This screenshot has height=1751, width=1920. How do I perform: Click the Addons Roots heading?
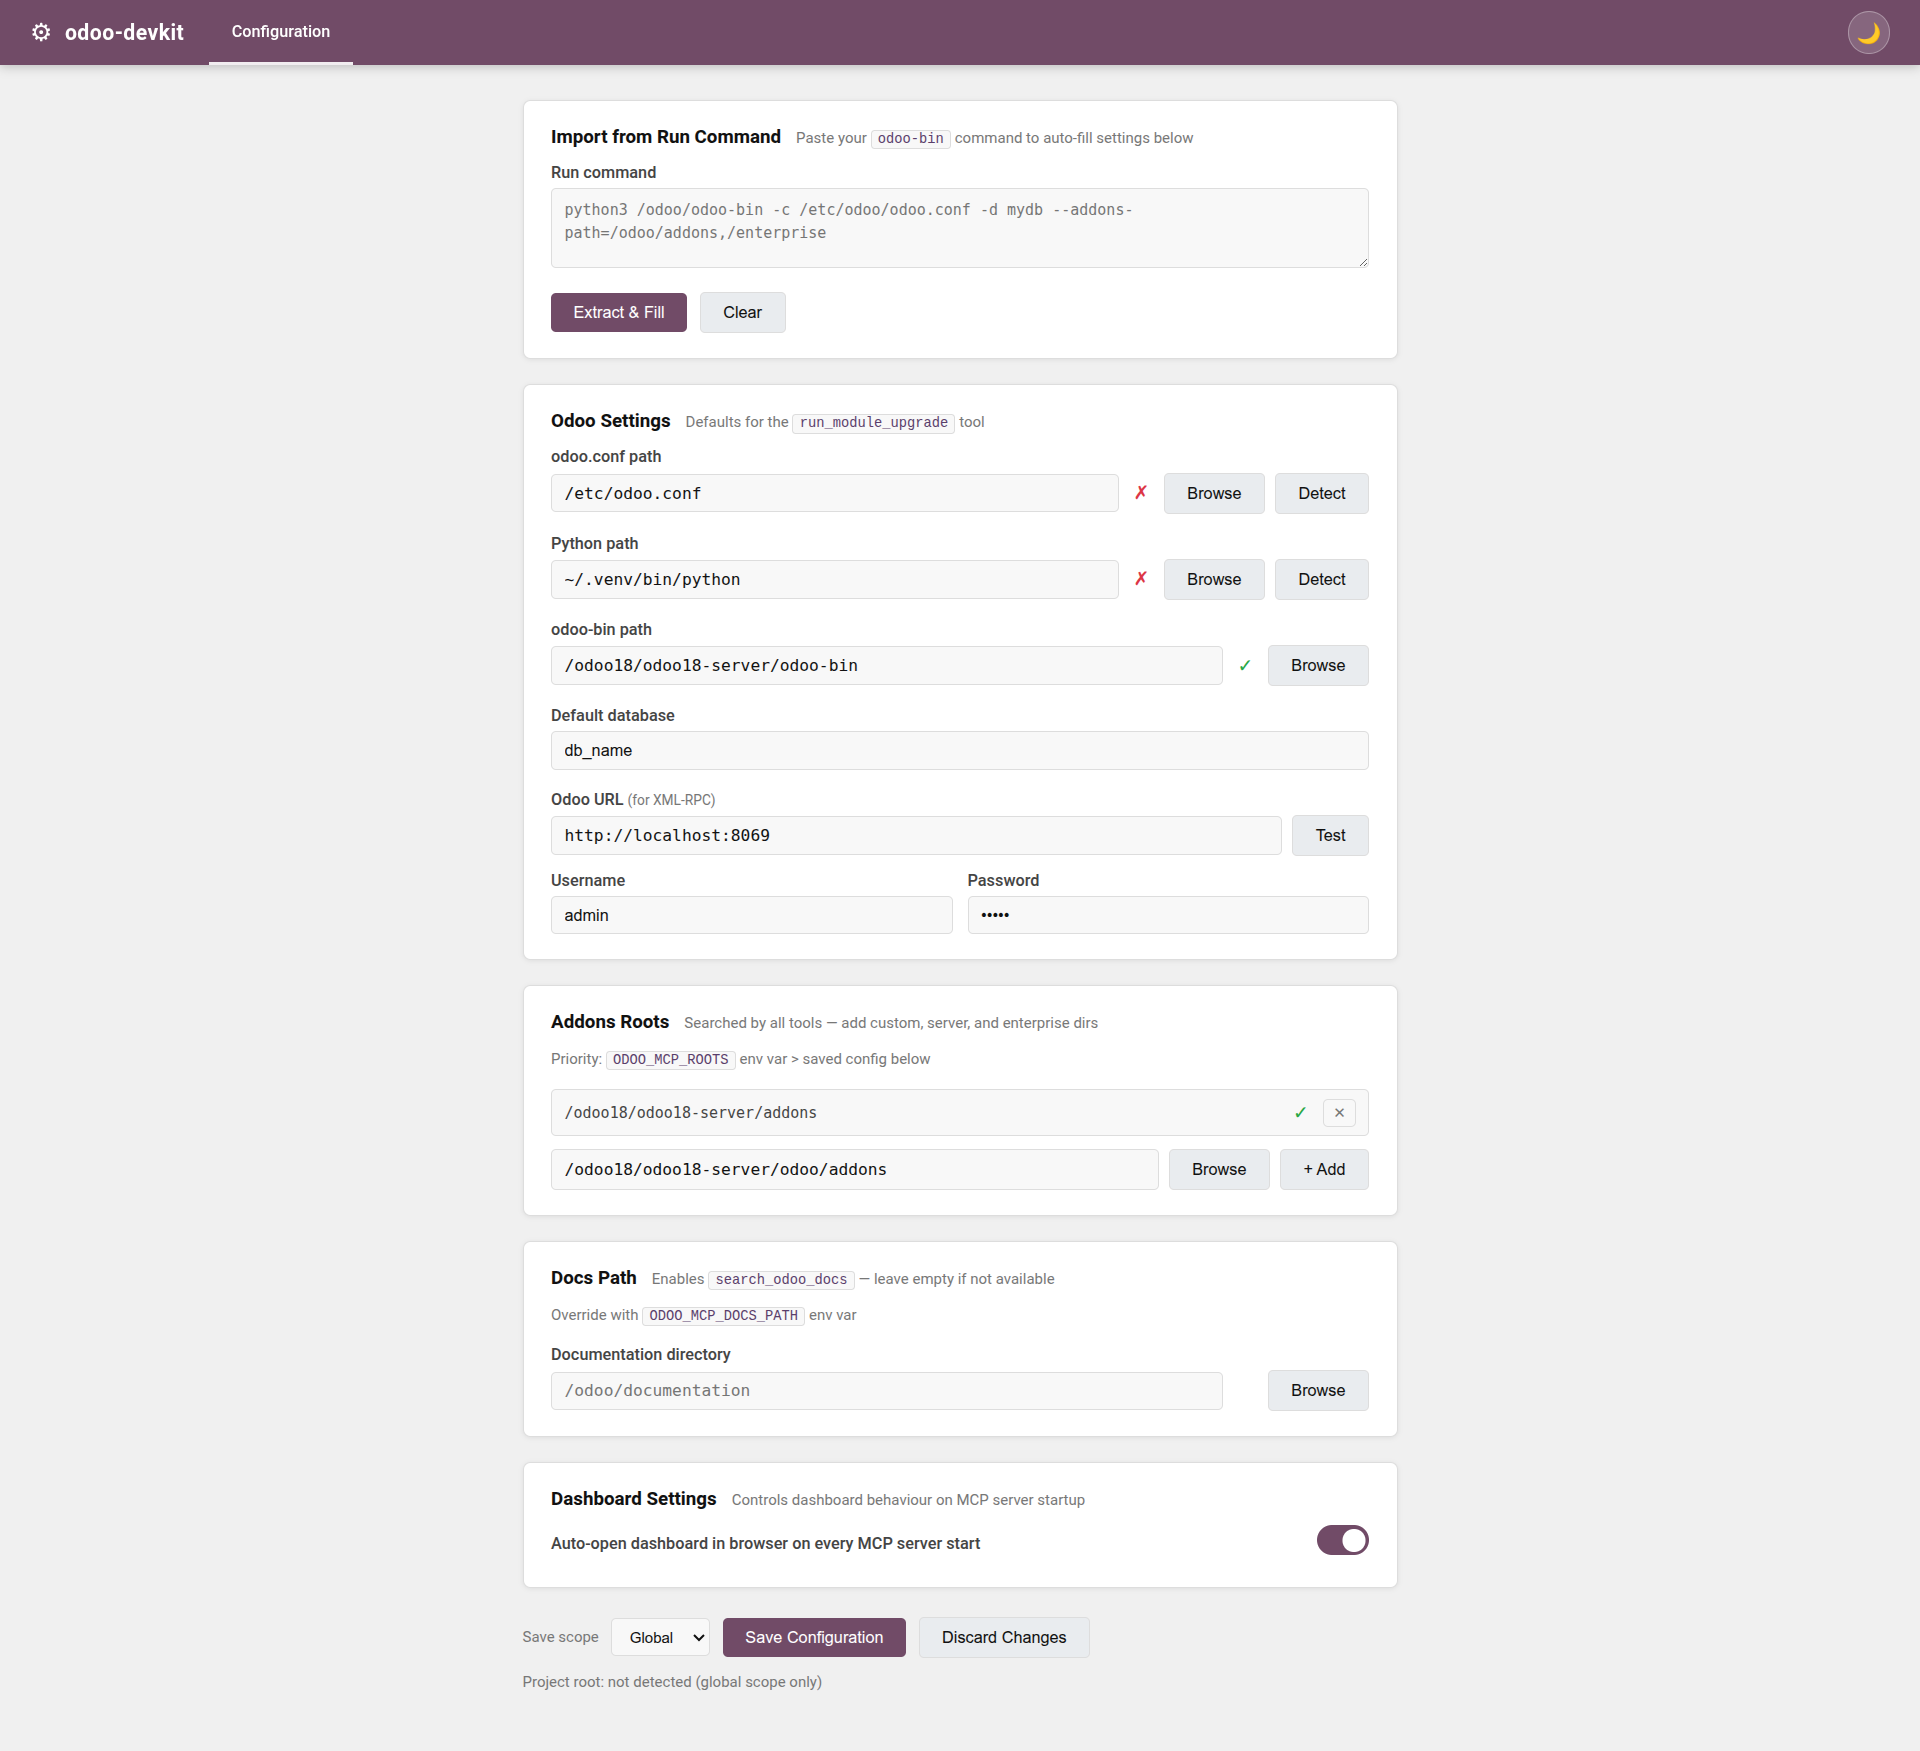[x=609, y=1022]
